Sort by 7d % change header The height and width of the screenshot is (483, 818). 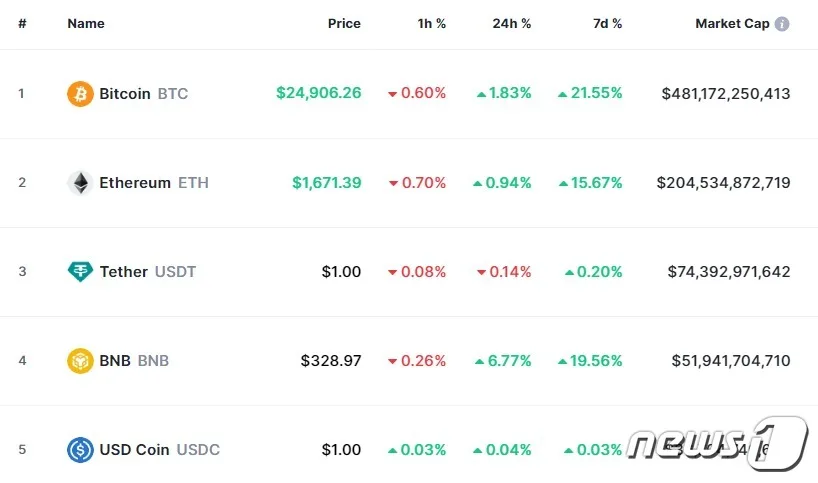pos(605,24)
